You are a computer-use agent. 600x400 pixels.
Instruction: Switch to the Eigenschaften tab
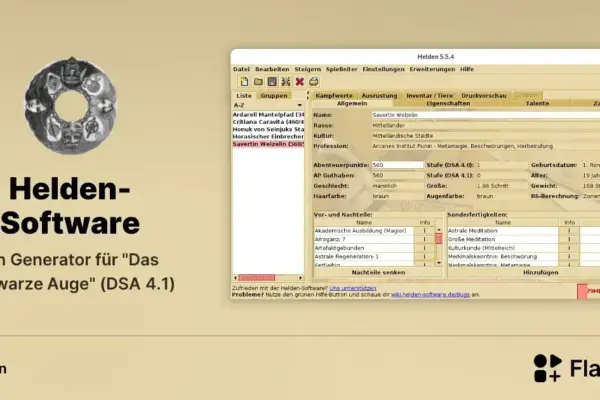coord(448,103)
